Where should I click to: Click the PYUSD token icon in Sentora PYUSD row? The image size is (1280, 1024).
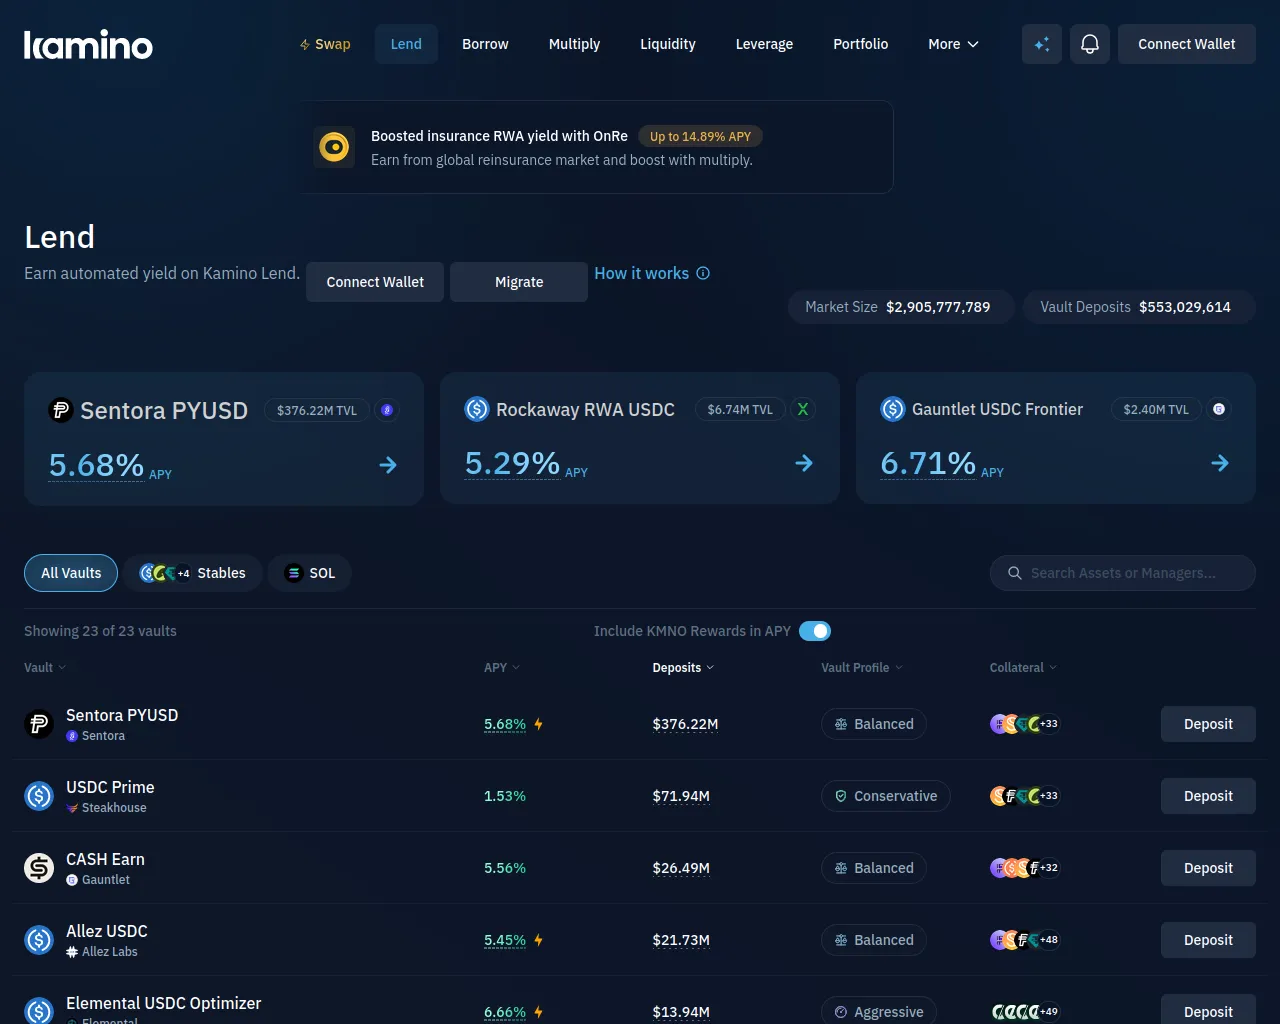39,724
